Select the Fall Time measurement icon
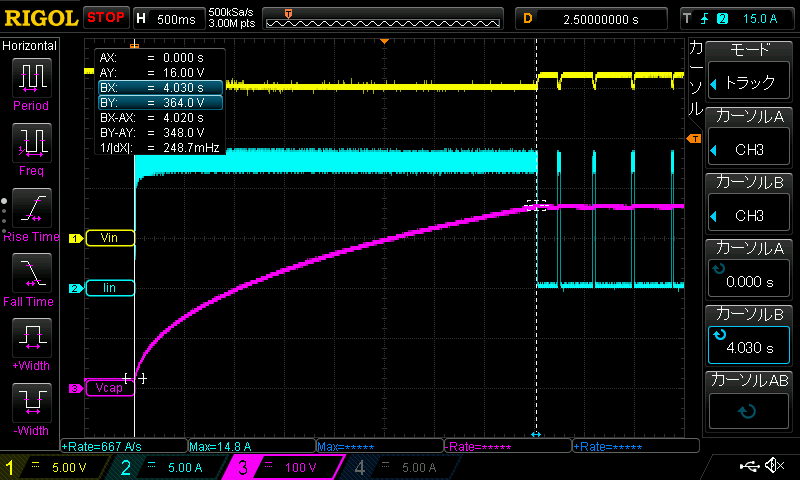 [x=32, y=273]
